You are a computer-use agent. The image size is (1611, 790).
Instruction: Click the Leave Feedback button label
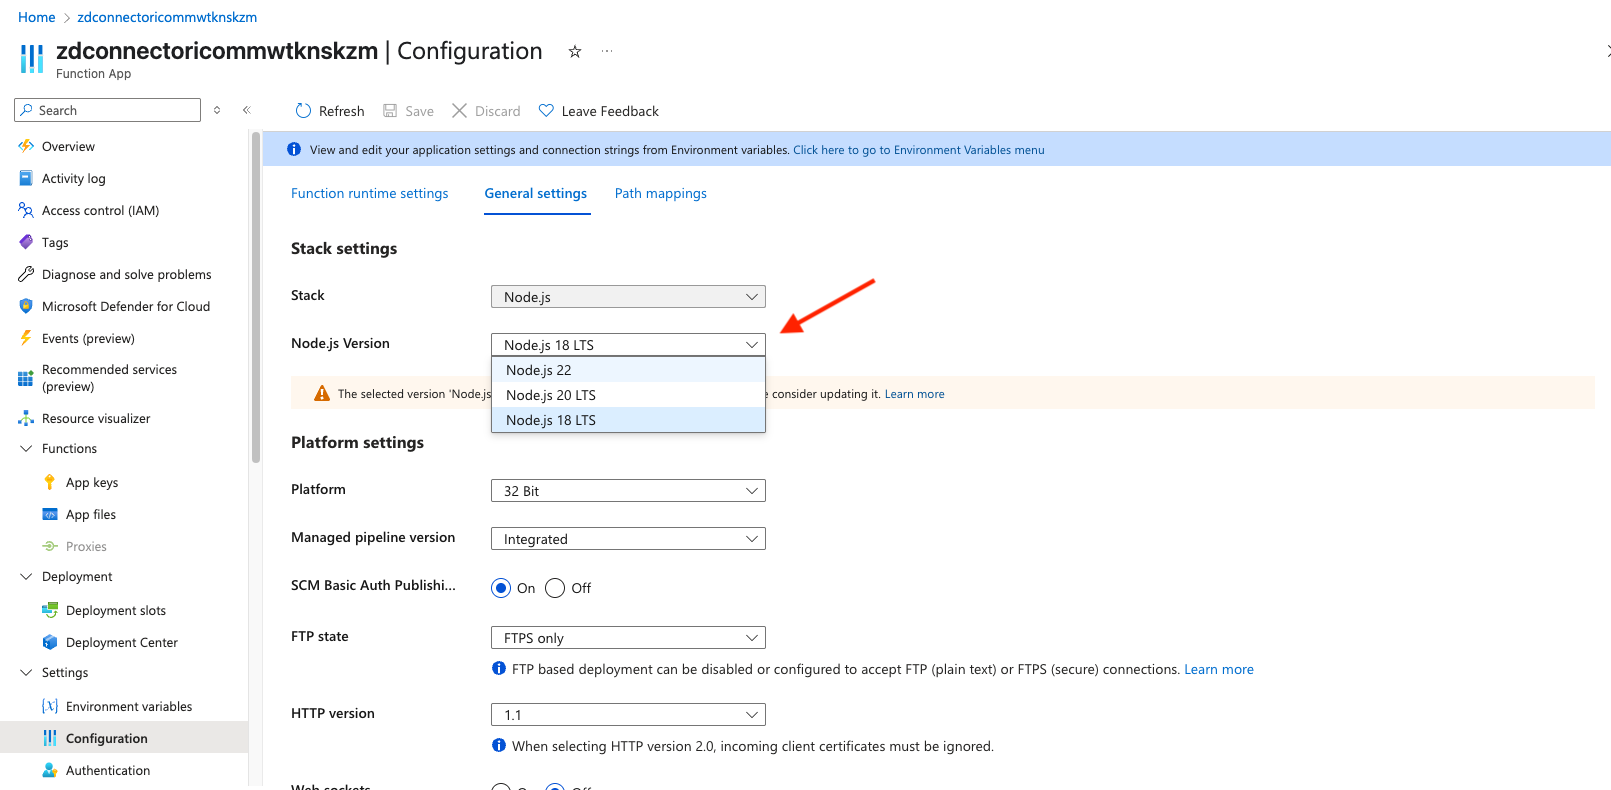[610, 111]
